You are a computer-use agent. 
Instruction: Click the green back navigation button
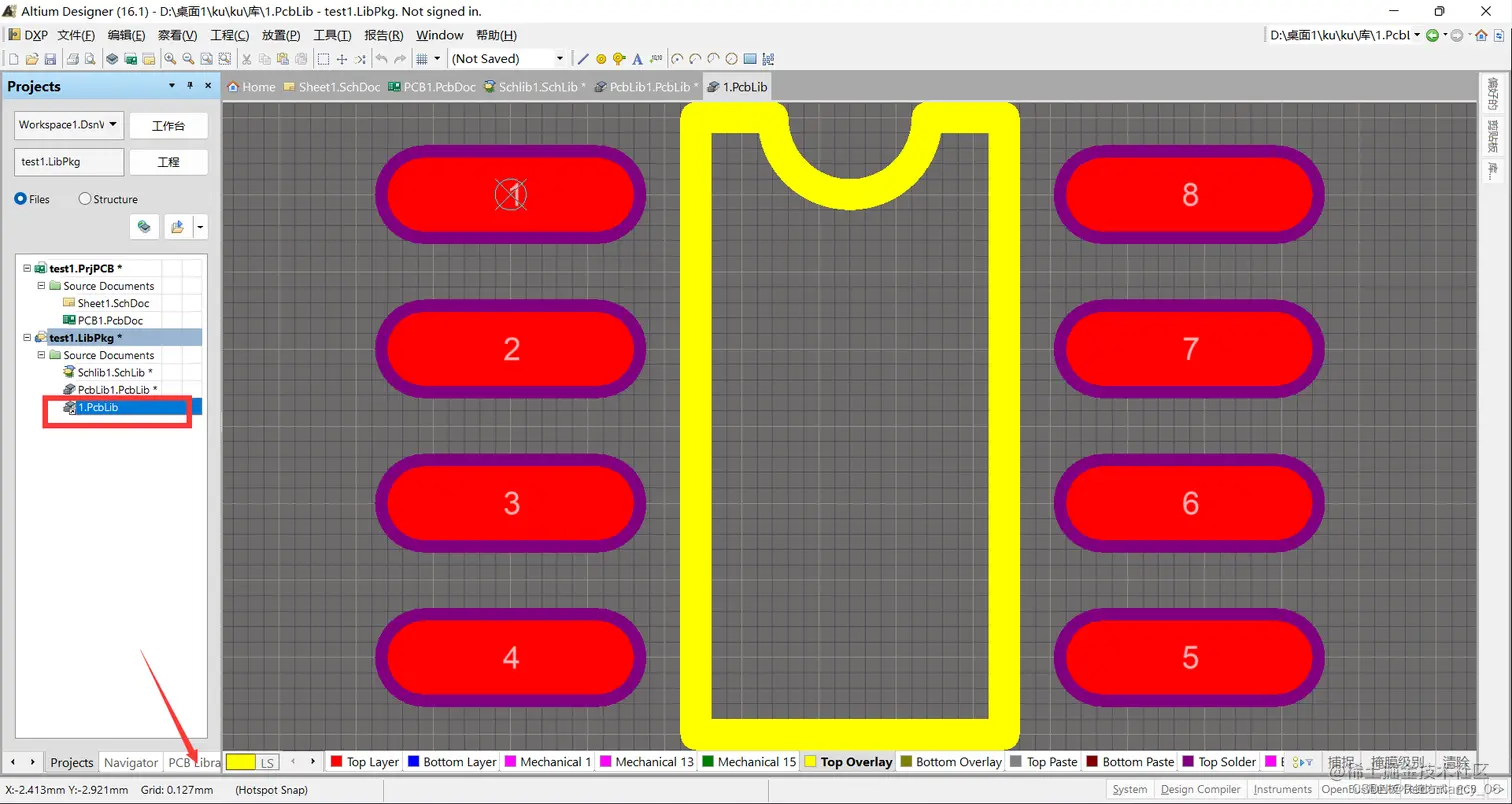1432,35
